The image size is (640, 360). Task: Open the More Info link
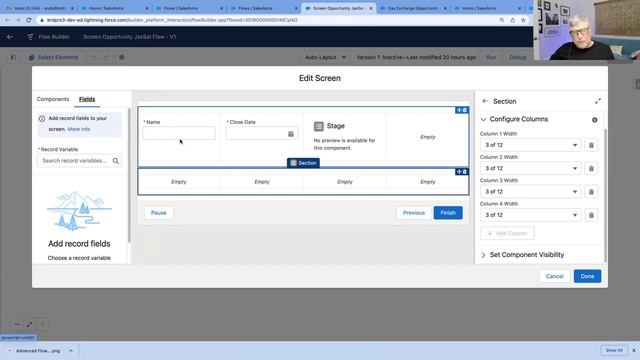coord(79,129)
